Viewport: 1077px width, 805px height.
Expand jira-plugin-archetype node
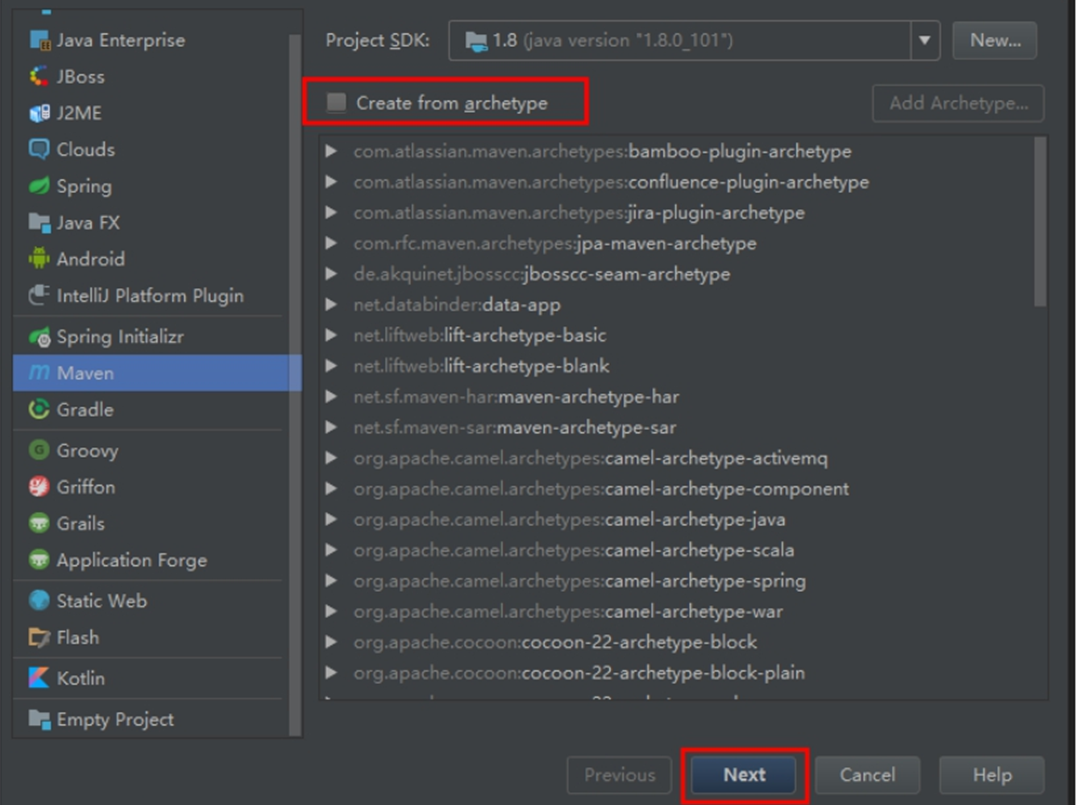pyautogui.click(x=331, y=212)
